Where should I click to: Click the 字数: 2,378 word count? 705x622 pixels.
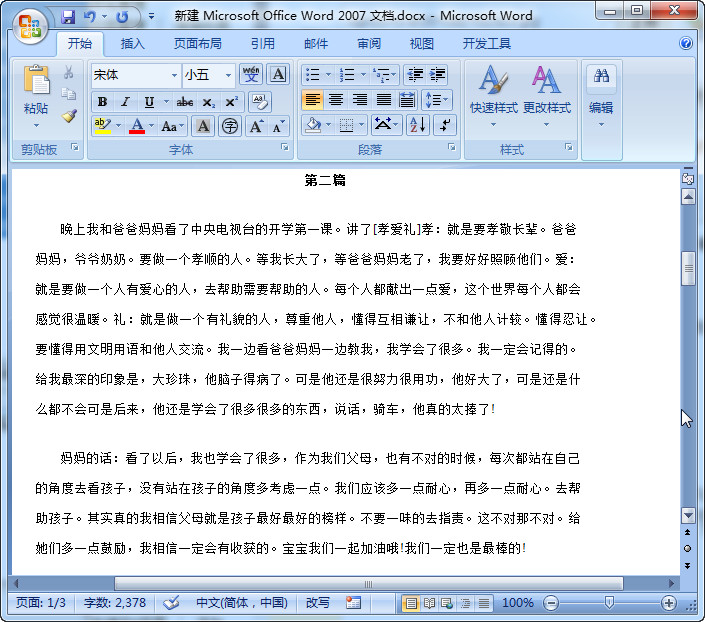(x=115, y=602)
